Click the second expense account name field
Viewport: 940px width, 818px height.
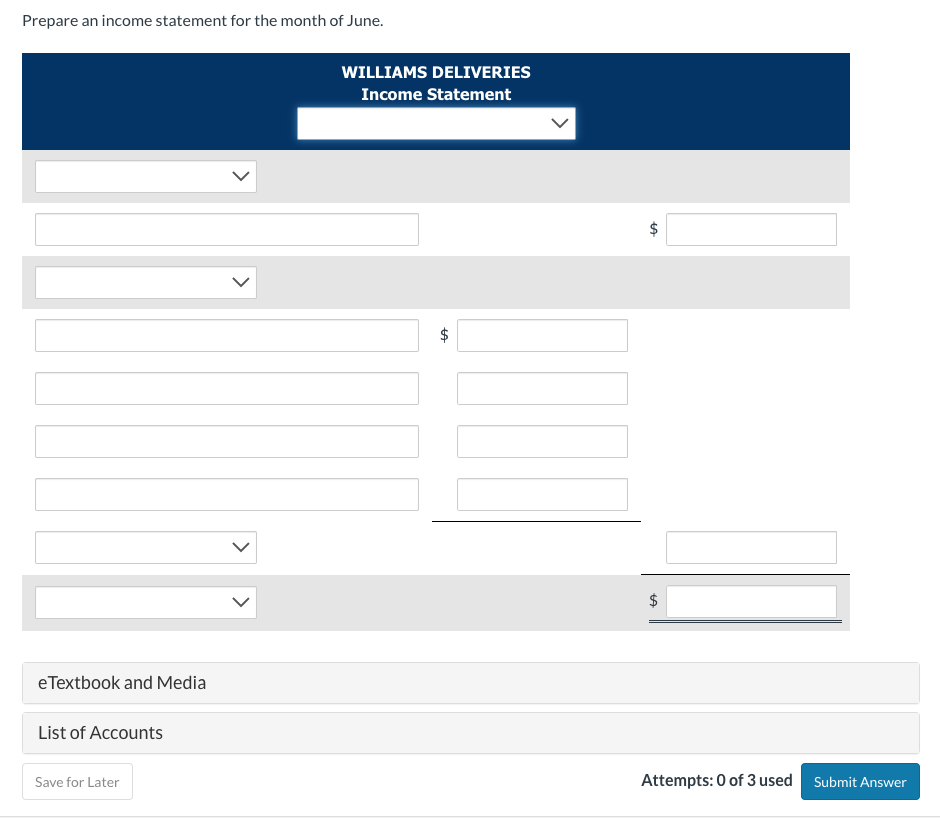point(227,388)
